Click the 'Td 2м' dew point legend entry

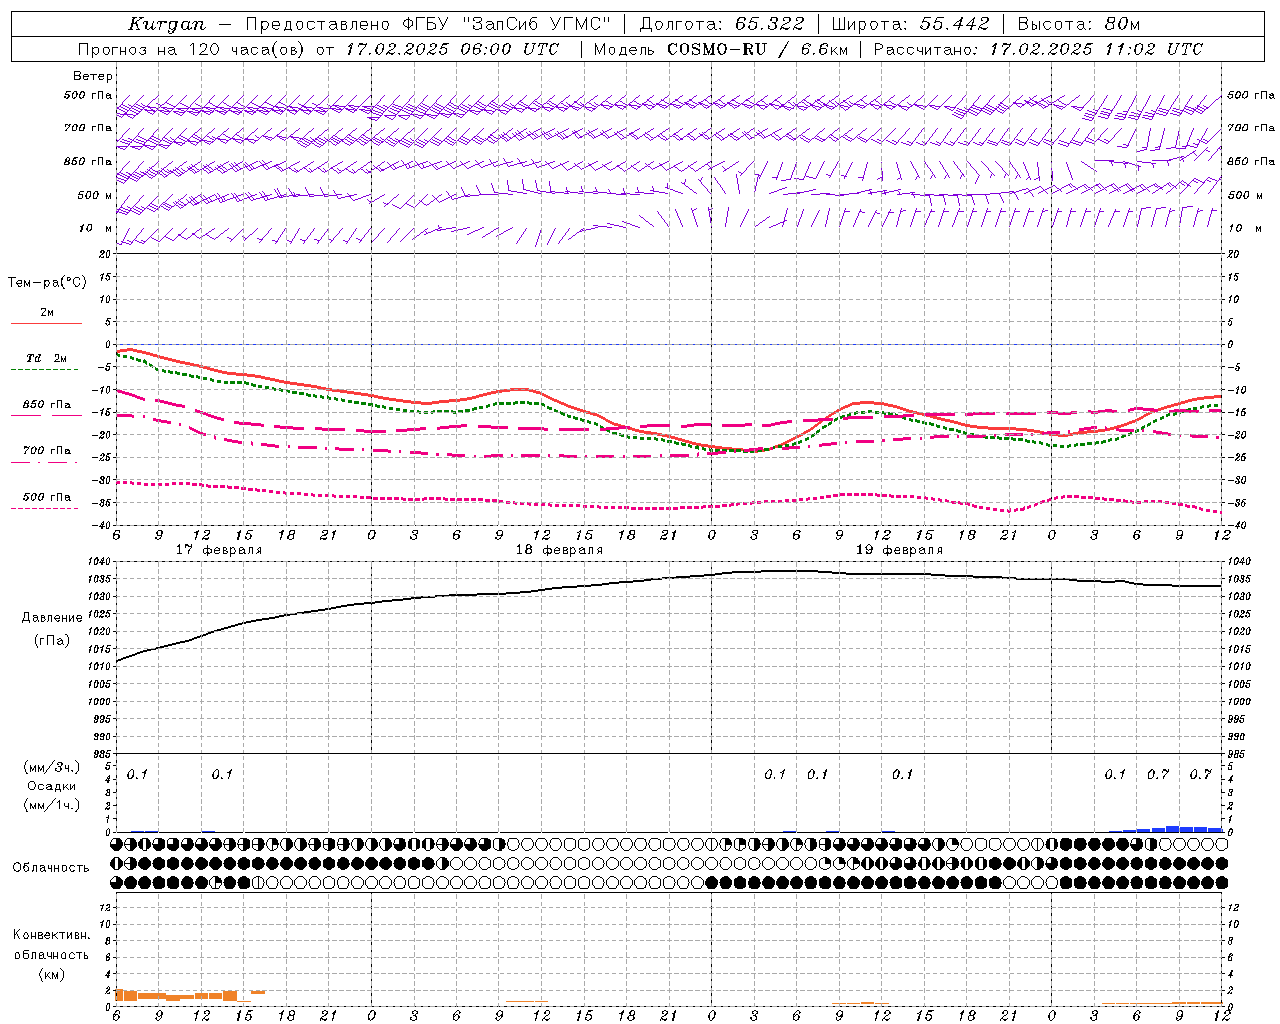(47, 357)
